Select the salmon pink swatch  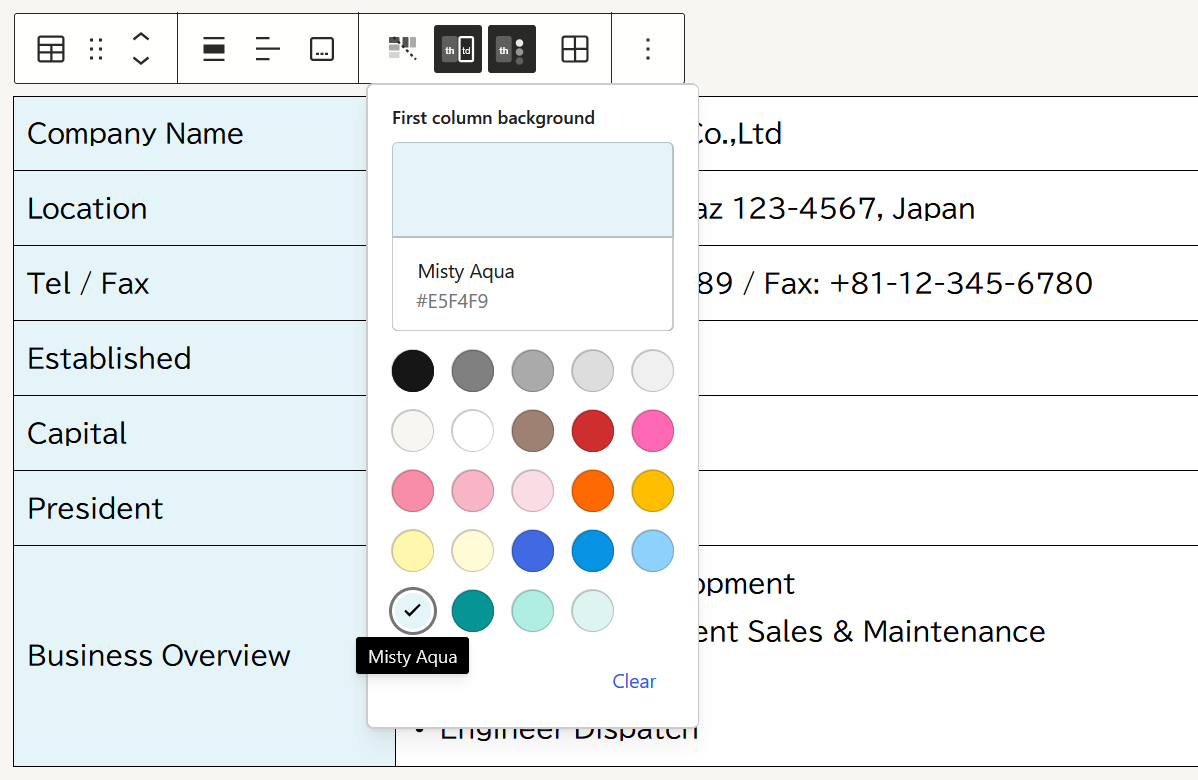413,491
